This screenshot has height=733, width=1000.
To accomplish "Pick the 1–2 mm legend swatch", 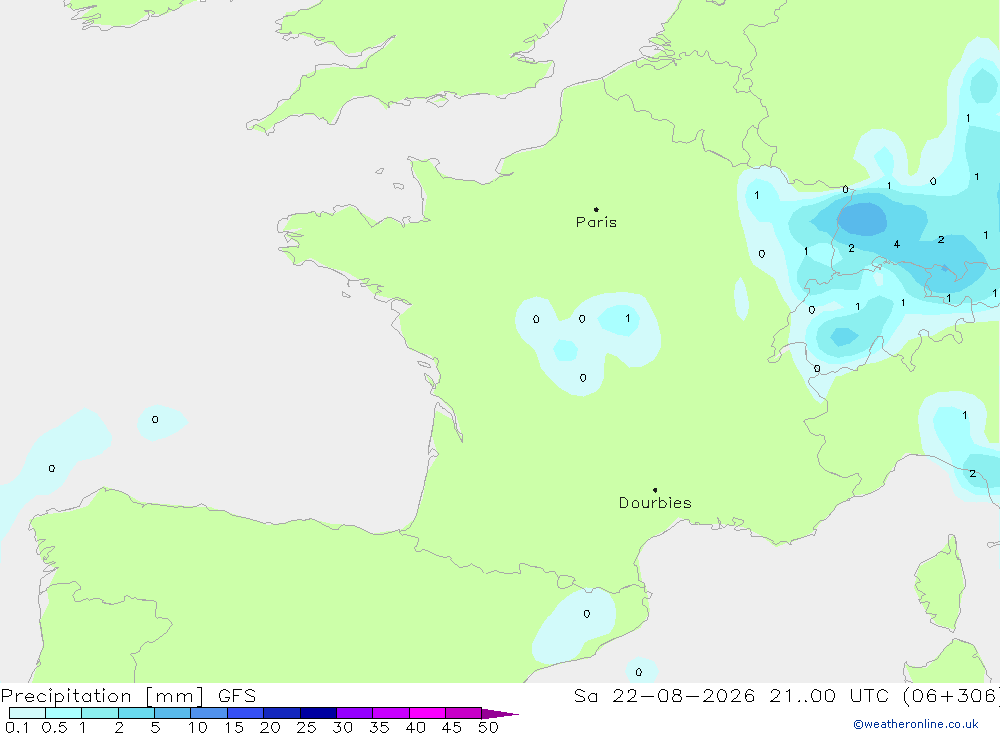I will click(100, 713).
